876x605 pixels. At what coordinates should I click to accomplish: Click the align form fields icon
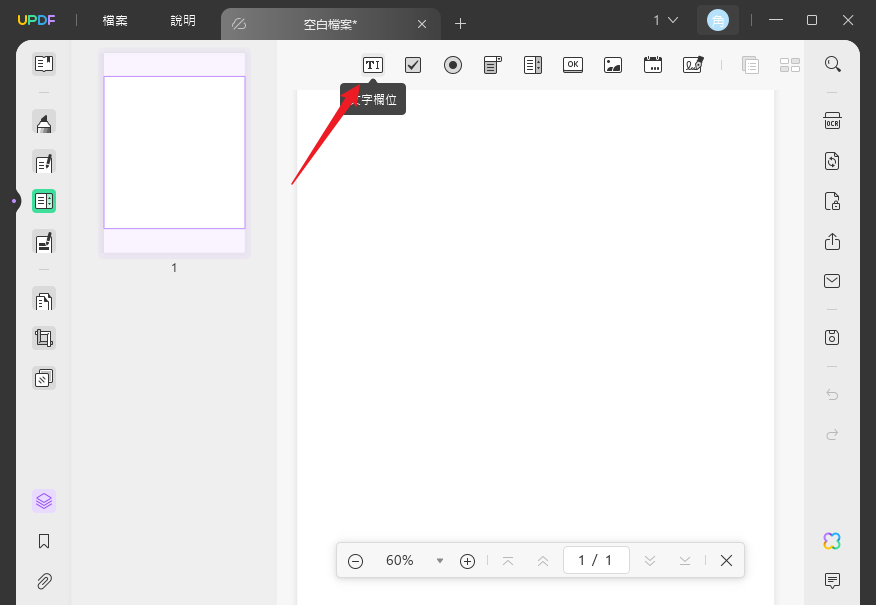pyautogui.click(x=790, y=65)
